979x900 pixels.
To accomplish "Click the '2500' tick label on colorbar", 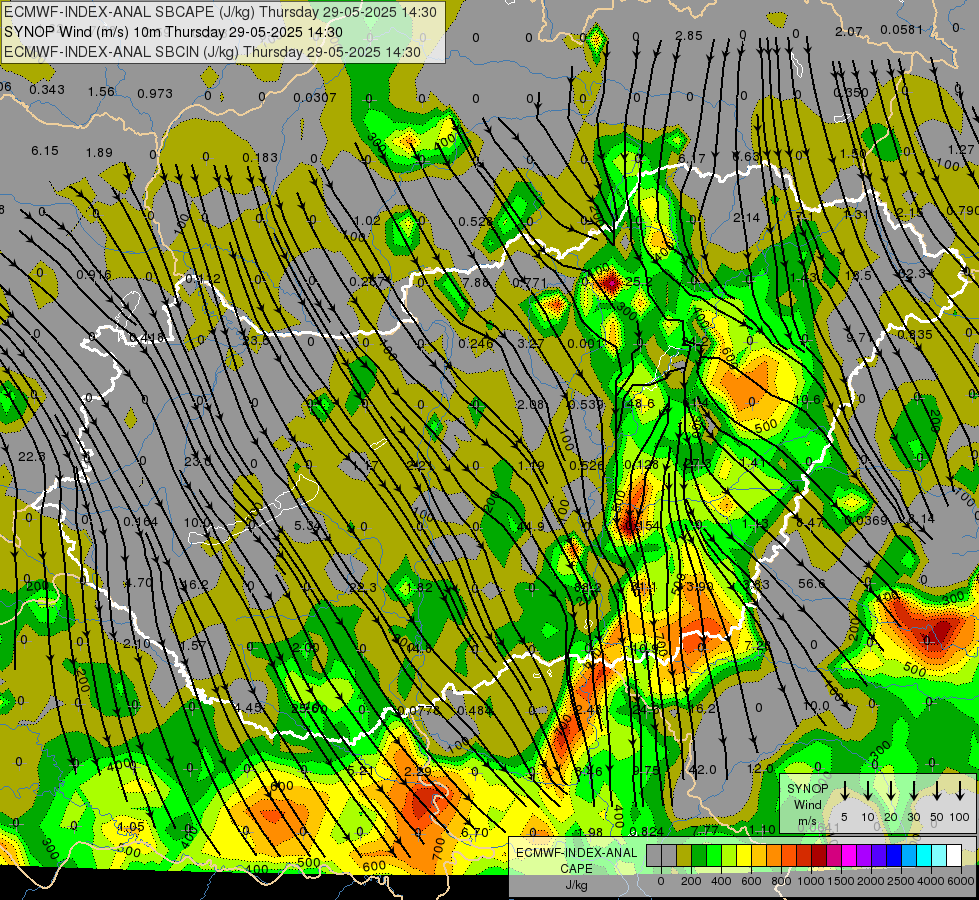I will coord(901,881).
